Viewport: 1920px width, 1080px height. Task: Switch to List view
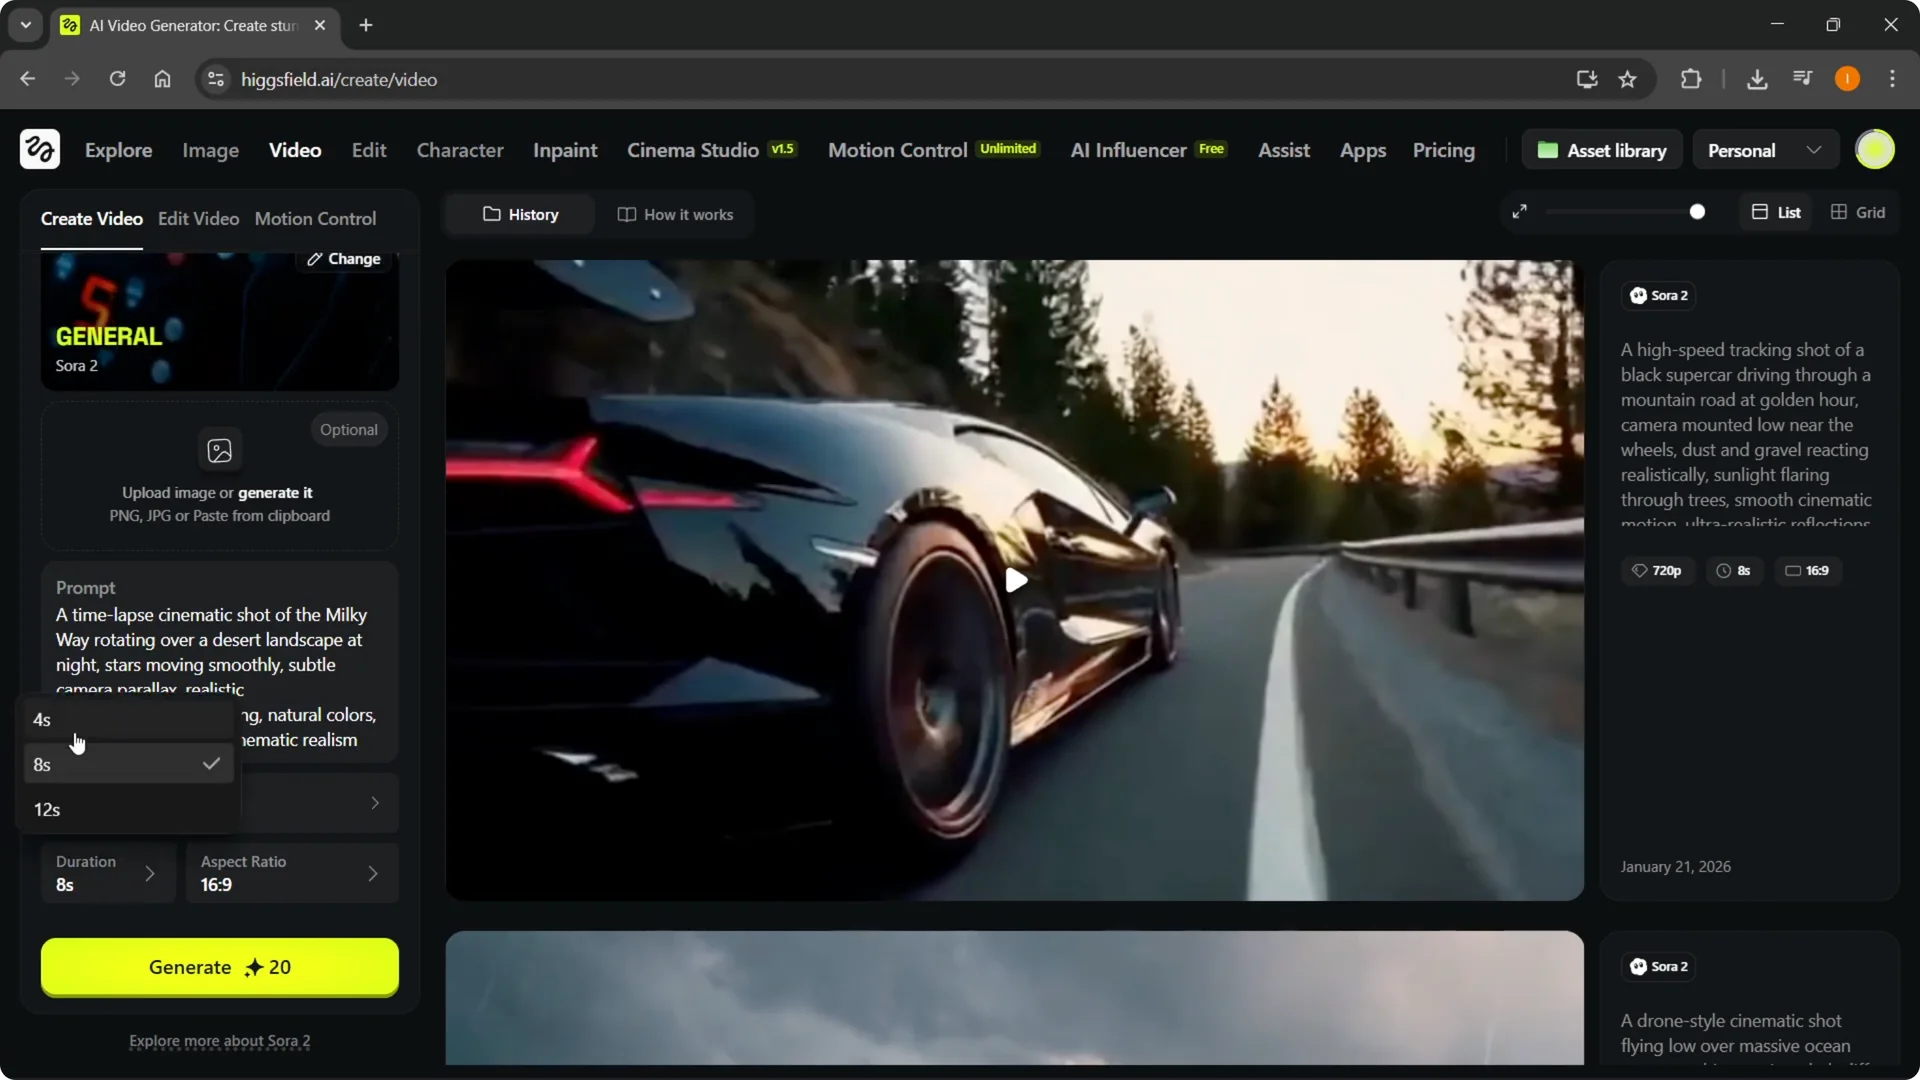pyautogui.click(x=1776, y=212)
